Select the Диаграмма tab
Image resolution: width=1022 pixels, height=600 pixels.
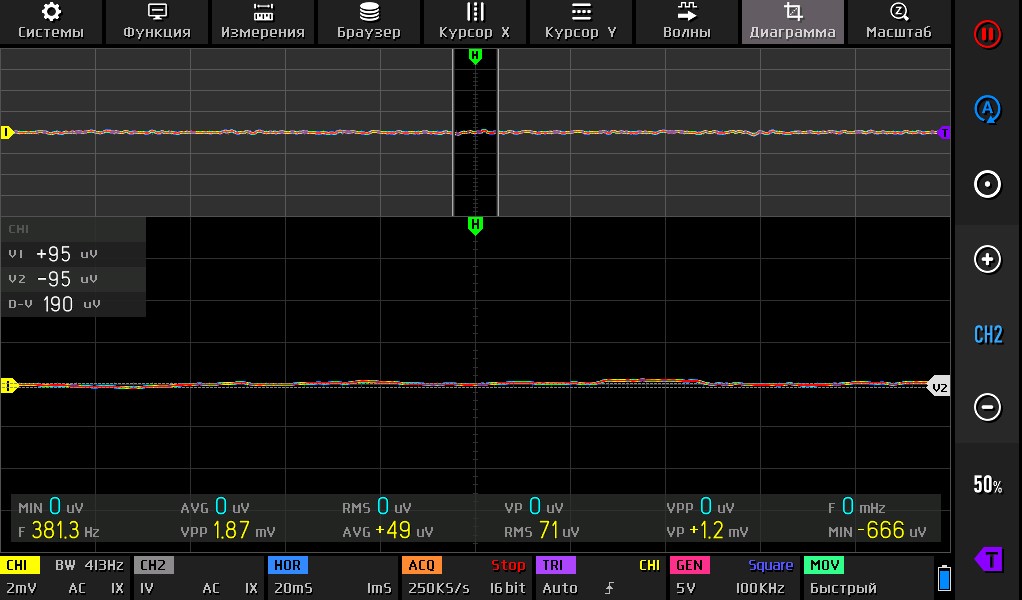tap(793, 21)
